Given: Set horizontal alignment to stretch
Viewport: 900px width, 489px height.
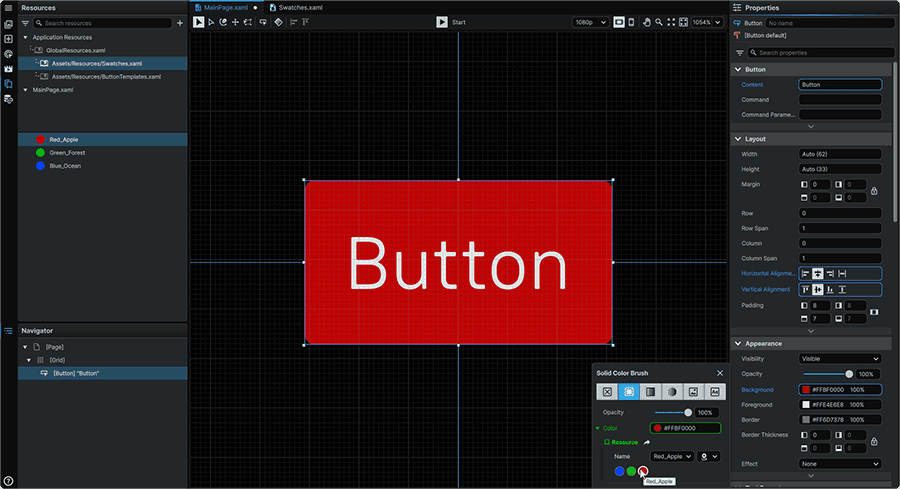Looking at the screenshot, I should point(842,274).
